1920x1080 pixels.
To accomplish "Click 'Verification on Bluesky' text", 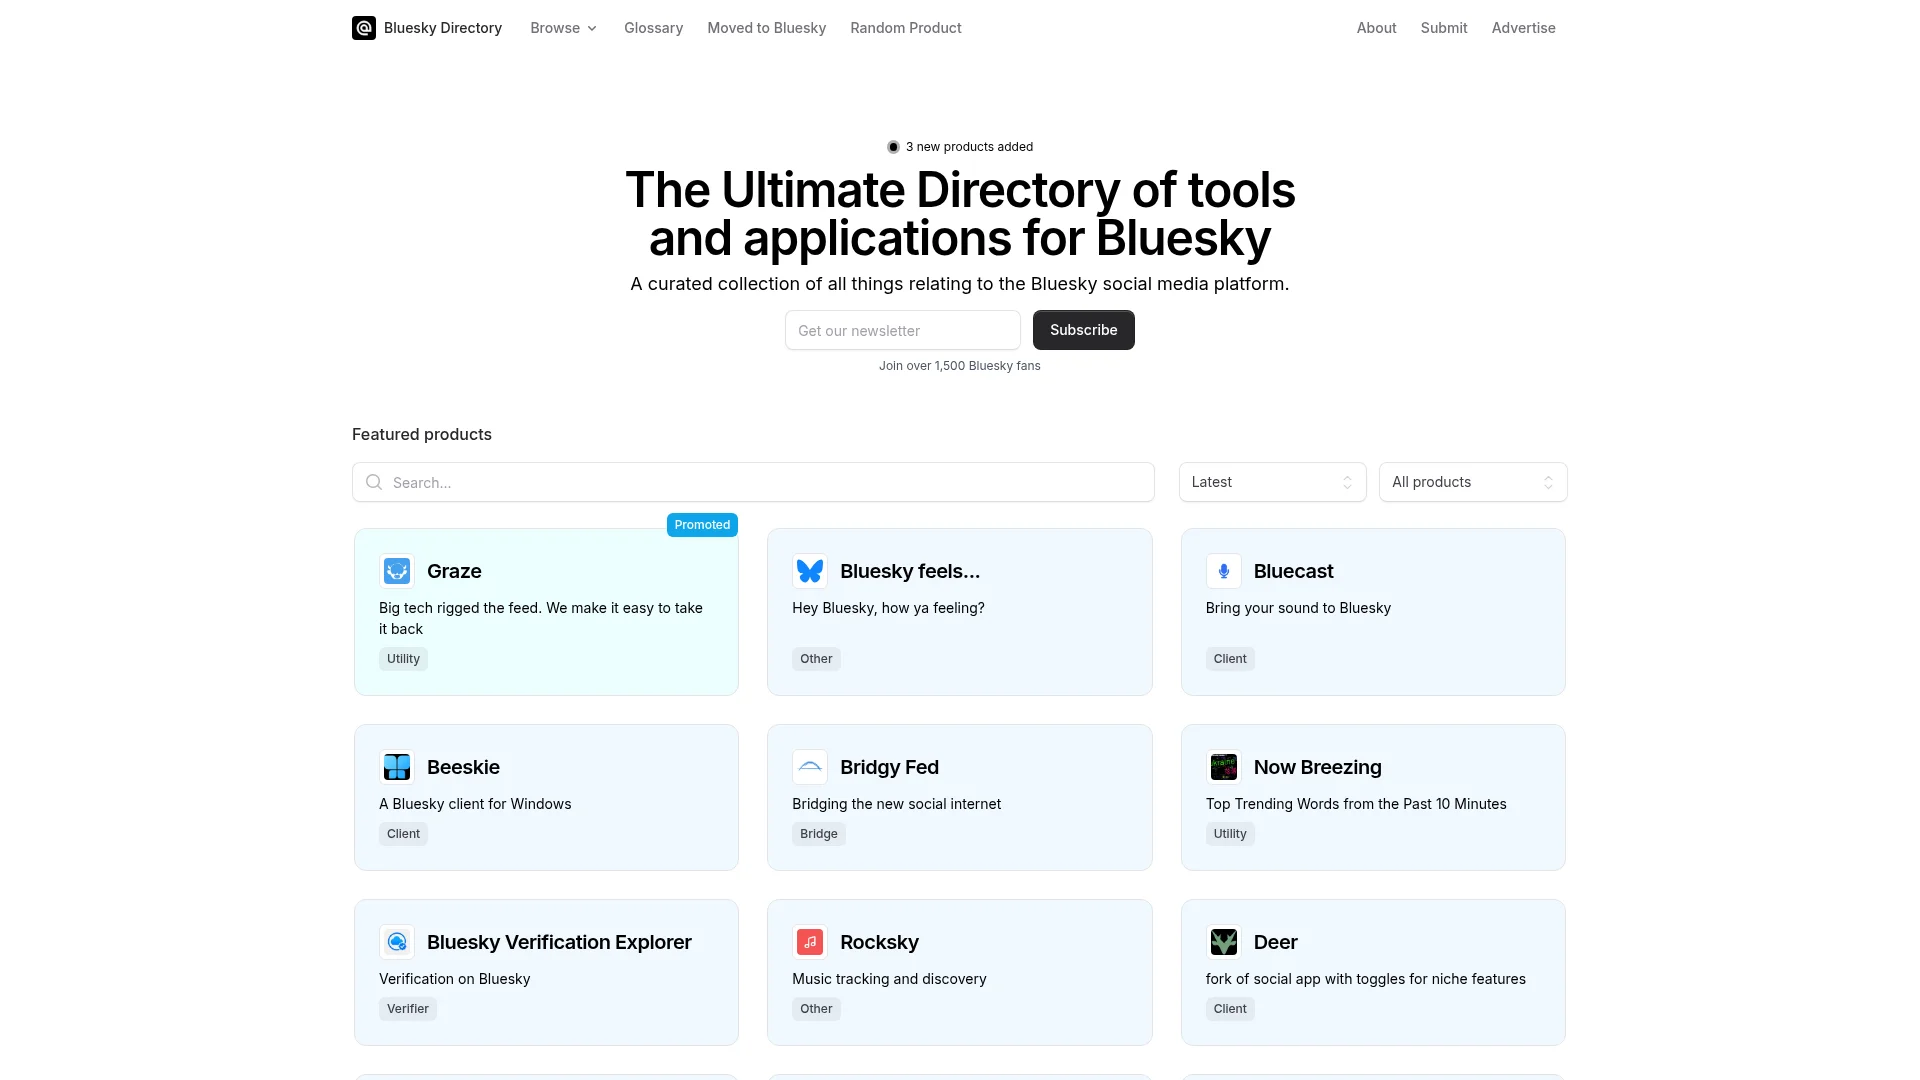I will point(454,979).
